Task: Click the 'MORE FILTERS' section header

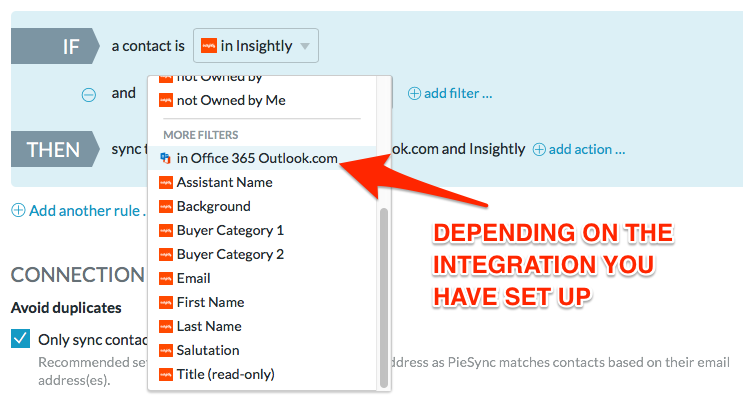Action: [x=200, y=135]
